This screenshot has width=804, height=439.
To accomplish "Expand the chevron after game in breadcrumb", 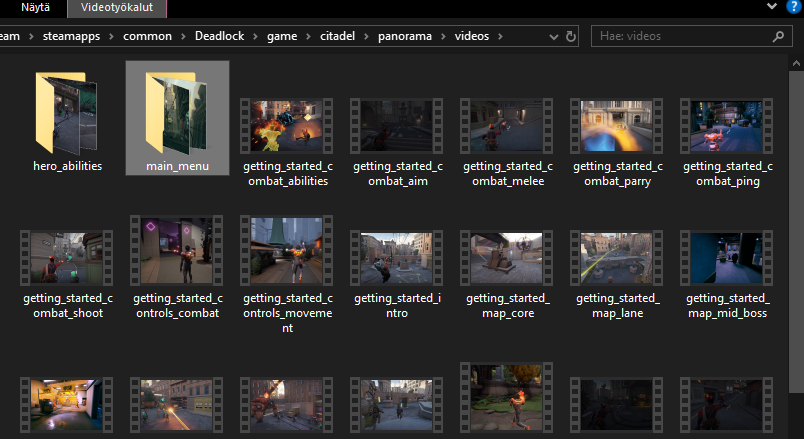I will coord(309,36).
